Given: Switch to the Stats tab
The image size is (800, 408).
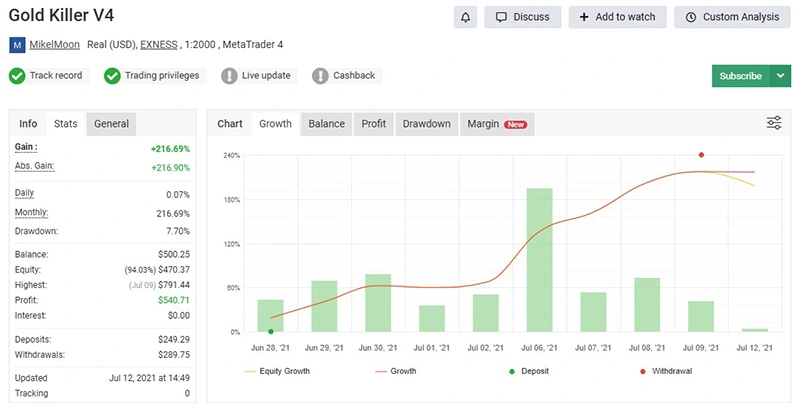Looking at the screenshot, I should coord(66,124).
